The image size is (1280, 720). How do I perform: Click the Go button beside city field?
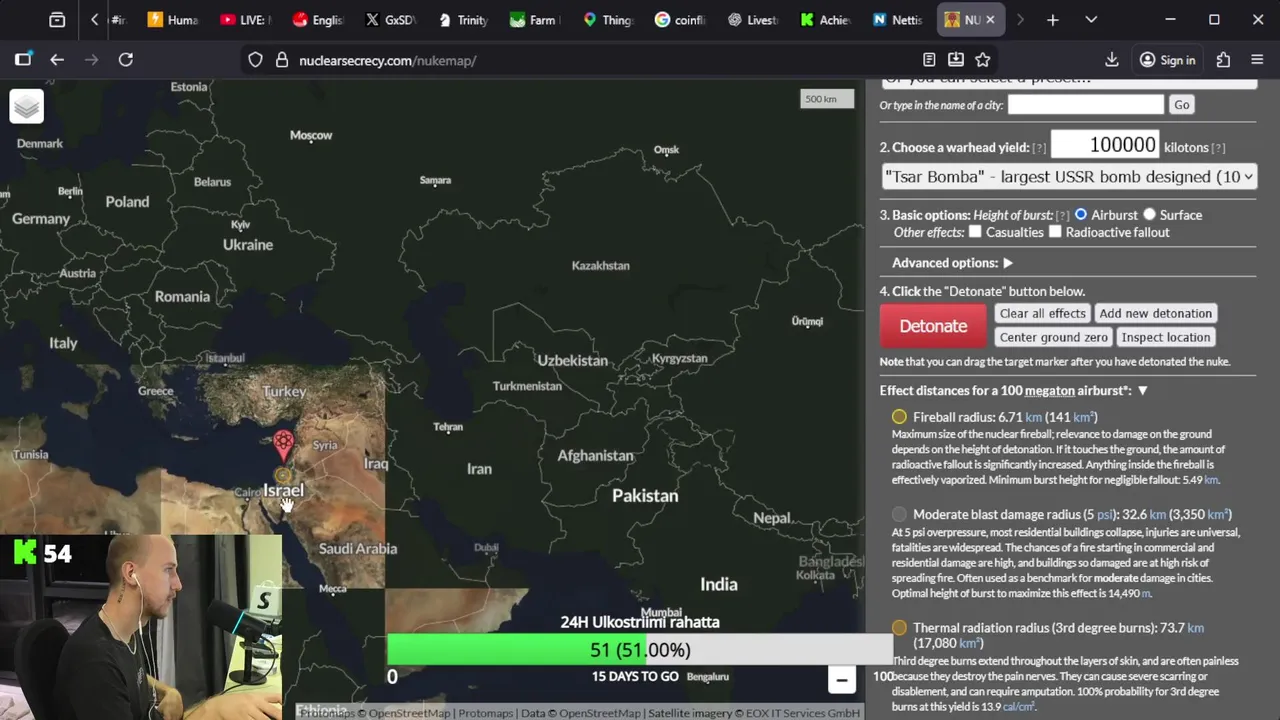tap(1182, 105)
